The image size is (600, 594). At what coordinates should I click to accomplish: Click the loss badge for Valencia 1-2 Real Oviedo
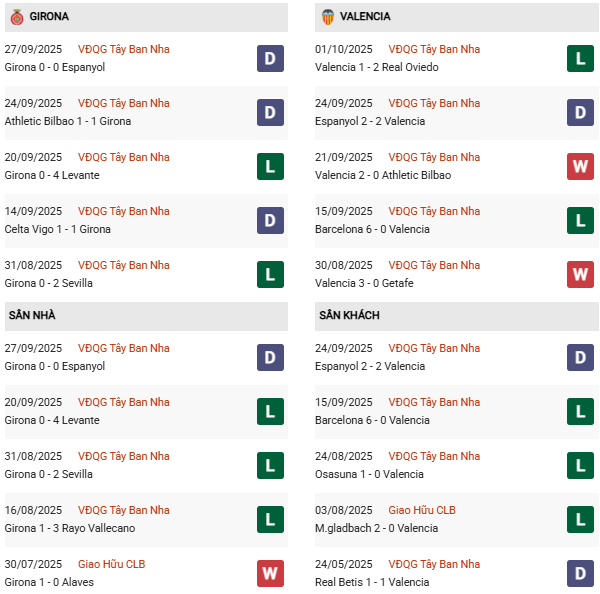581,59
